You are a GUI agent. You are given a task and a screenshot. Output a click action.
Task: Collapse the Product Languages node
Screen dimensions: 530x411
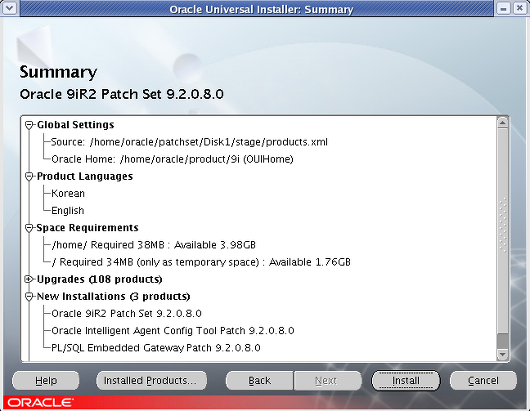tap(29, 177)
